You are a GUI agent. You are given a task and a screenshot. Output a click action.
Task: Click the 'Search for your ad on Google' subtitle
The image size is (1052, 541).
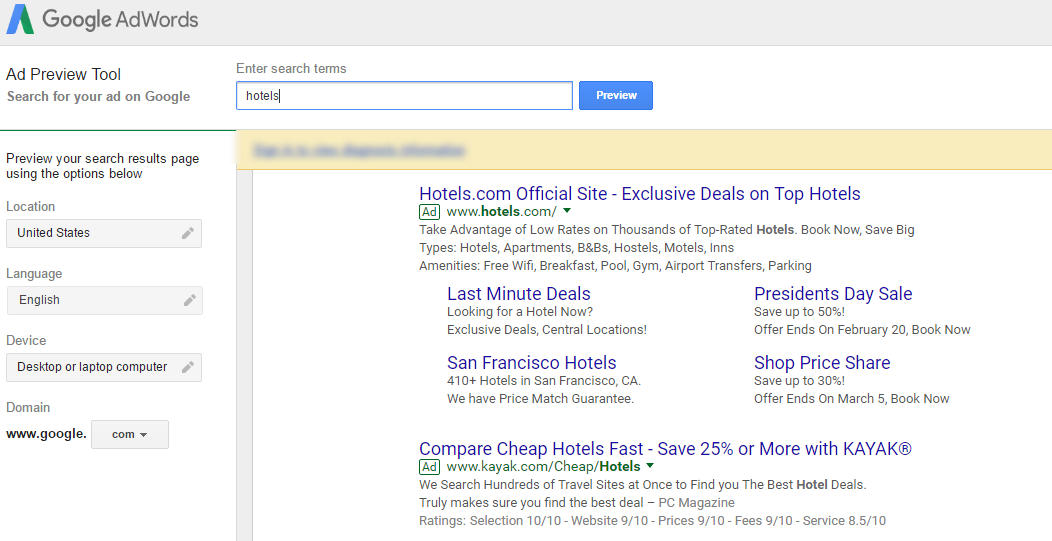[99, 97]
